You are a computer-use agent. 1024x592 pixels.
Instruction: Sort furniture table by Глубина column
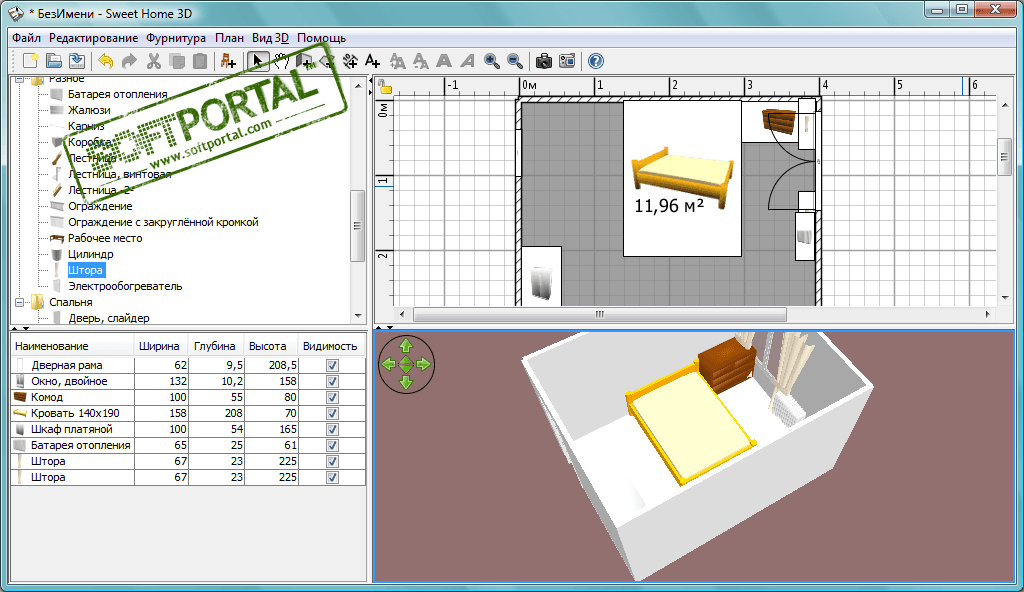216,346
